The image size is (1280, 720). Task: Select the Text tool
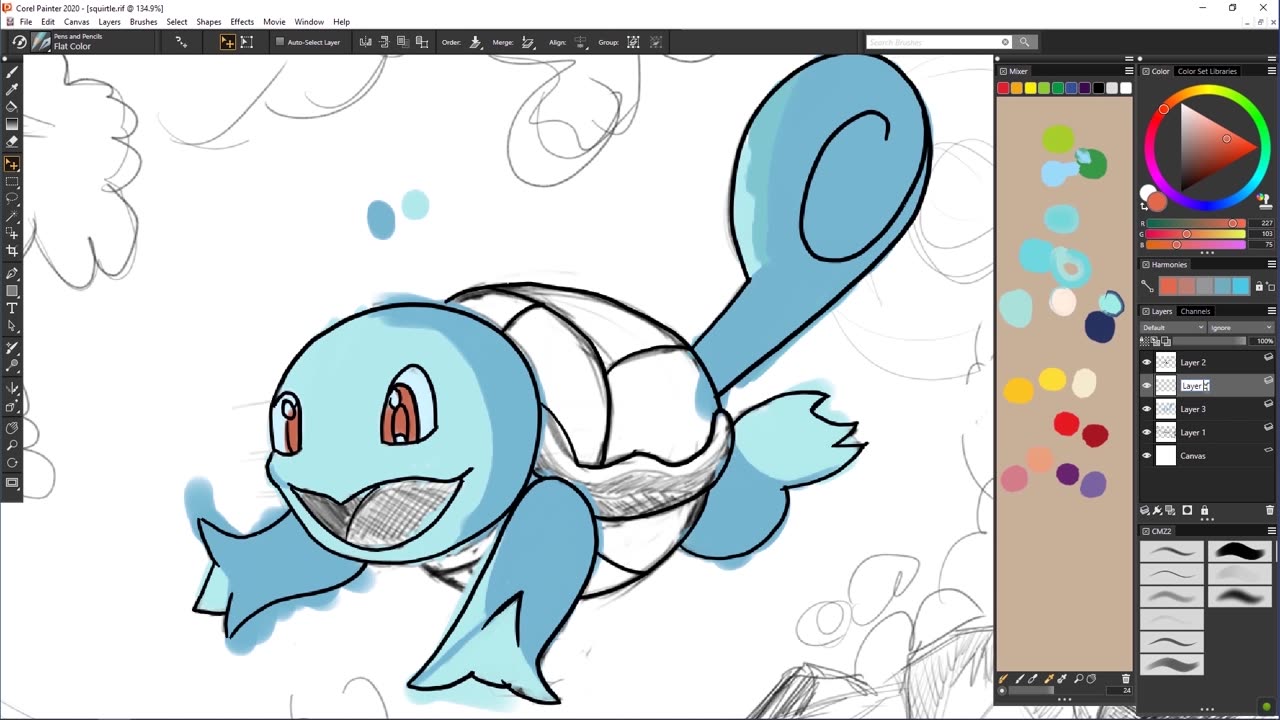[x=12, y=308]
